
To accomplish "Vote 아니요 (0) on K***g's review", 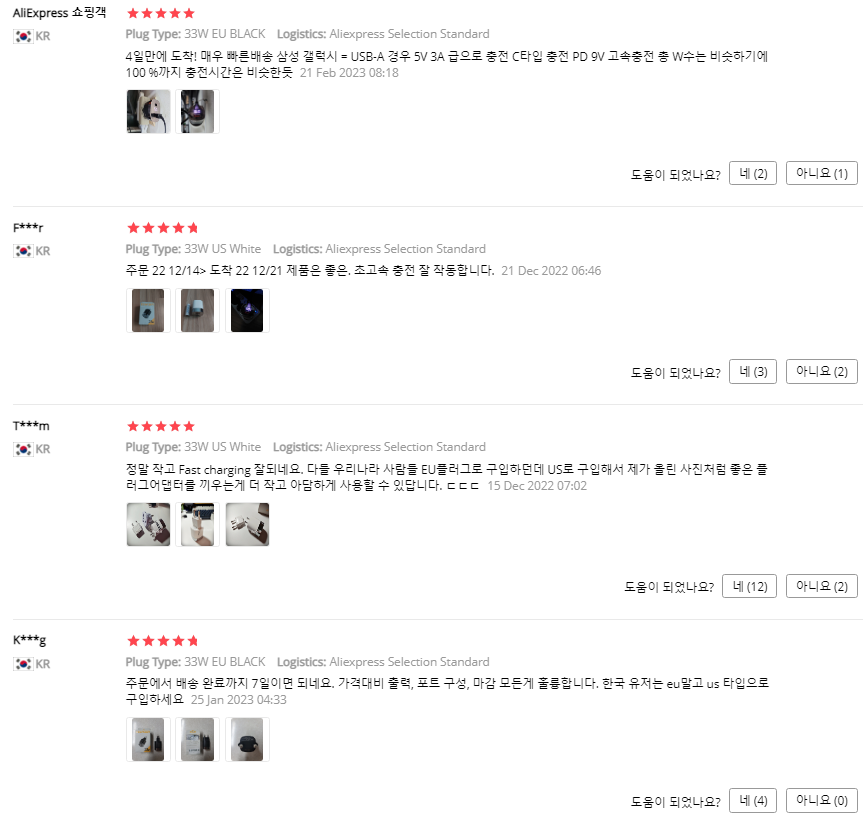I will (x=821, y=800).
